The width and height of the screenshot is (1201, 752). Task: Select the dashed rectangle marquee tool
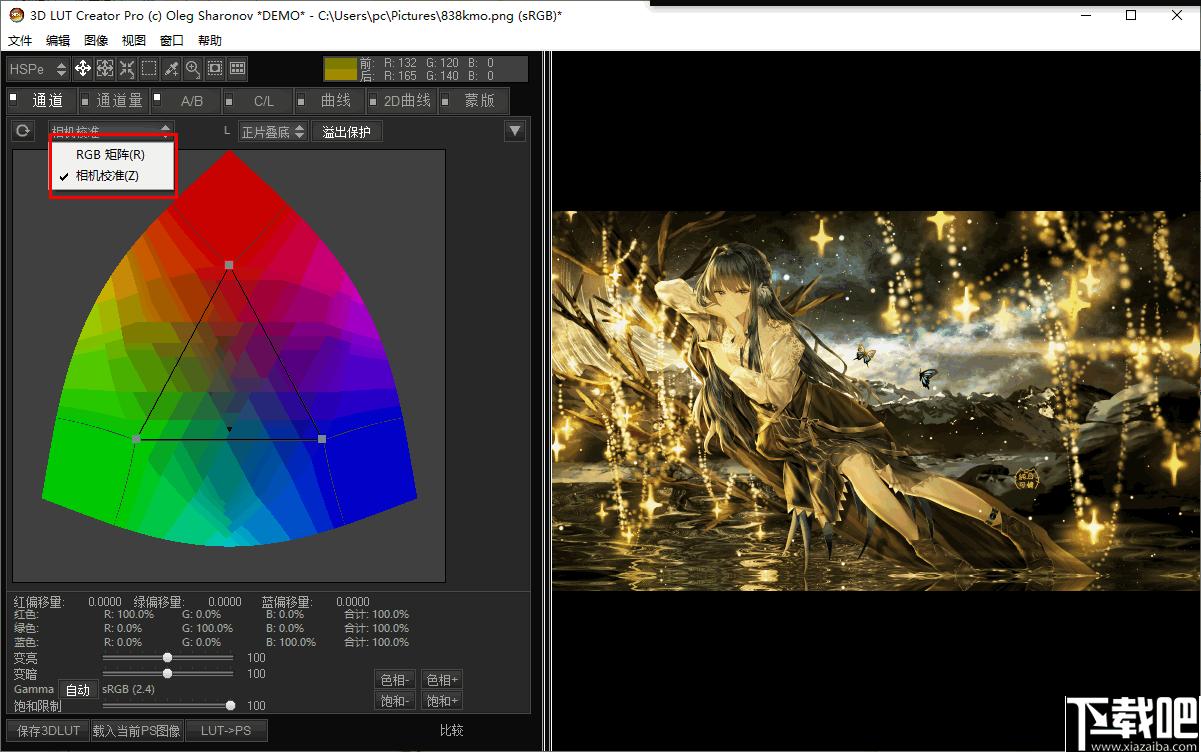pos(149,69)
